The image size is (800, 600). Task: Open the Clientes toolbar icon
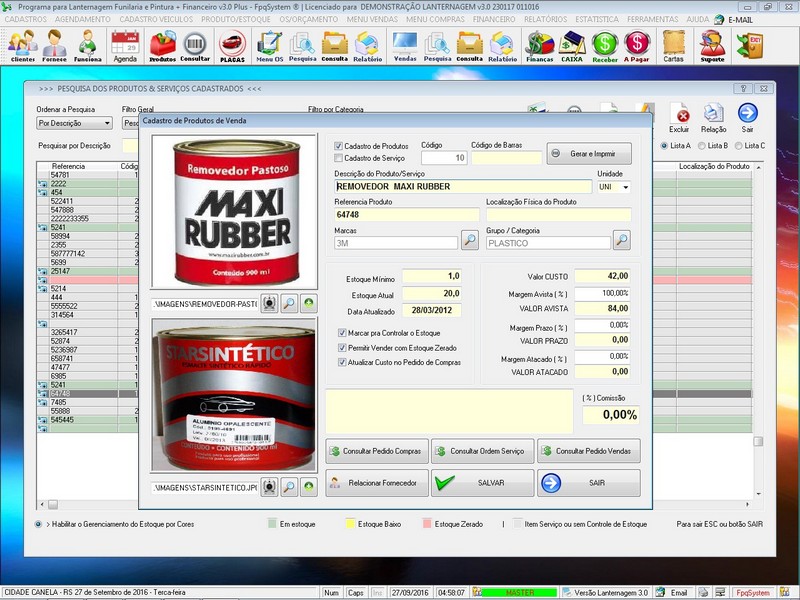(x=22, y=45)
